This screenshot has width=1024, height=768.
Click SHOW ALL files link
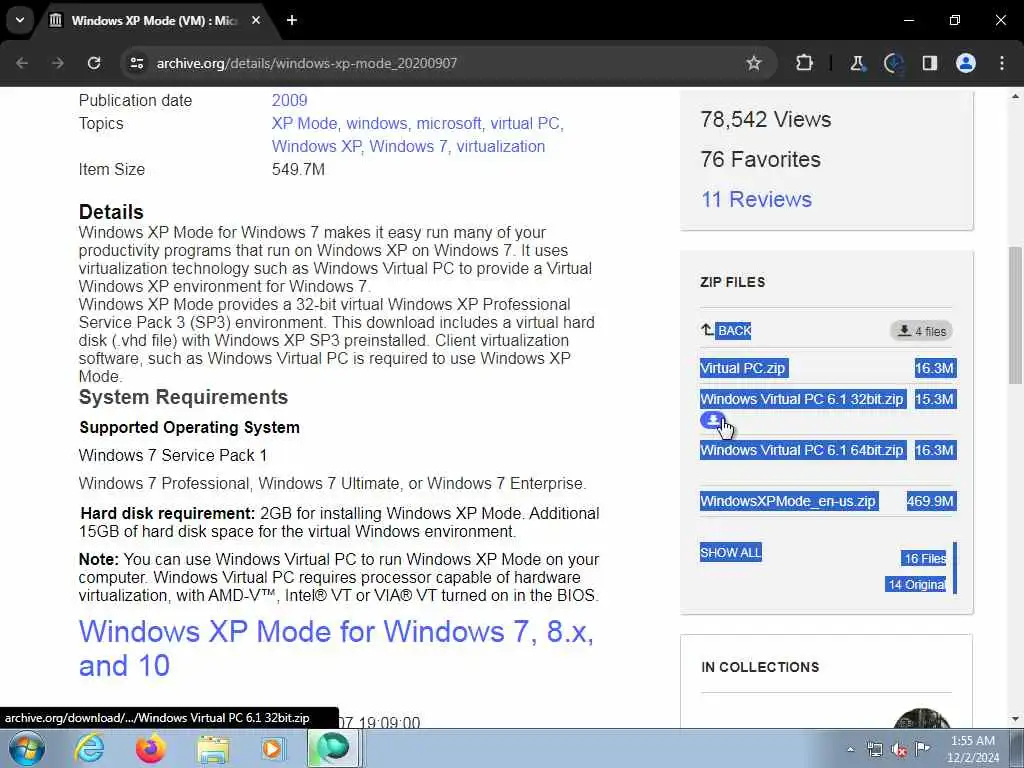tap(731, 552)
